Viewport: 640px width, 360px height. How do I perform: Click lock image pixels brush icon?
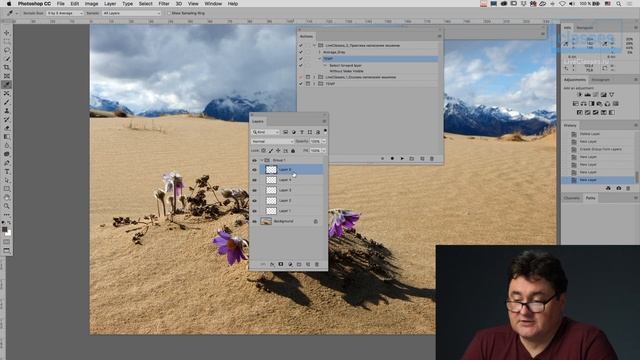coord(271,151)
